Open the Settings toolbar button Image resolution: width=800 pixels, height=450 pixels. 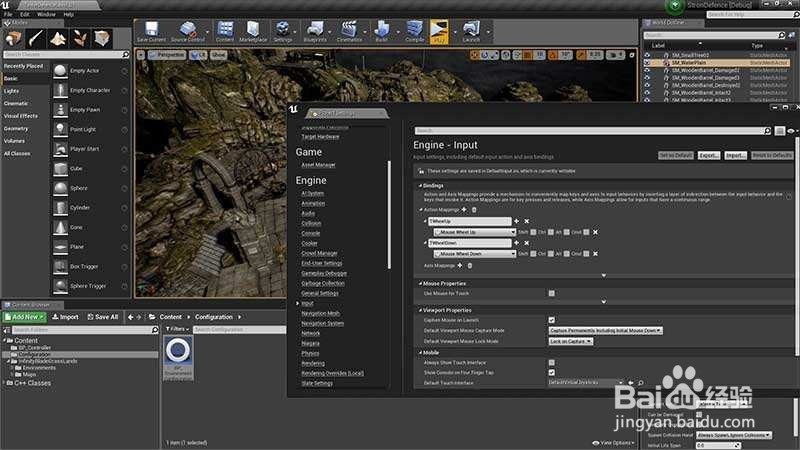click(x=282, y=32)
